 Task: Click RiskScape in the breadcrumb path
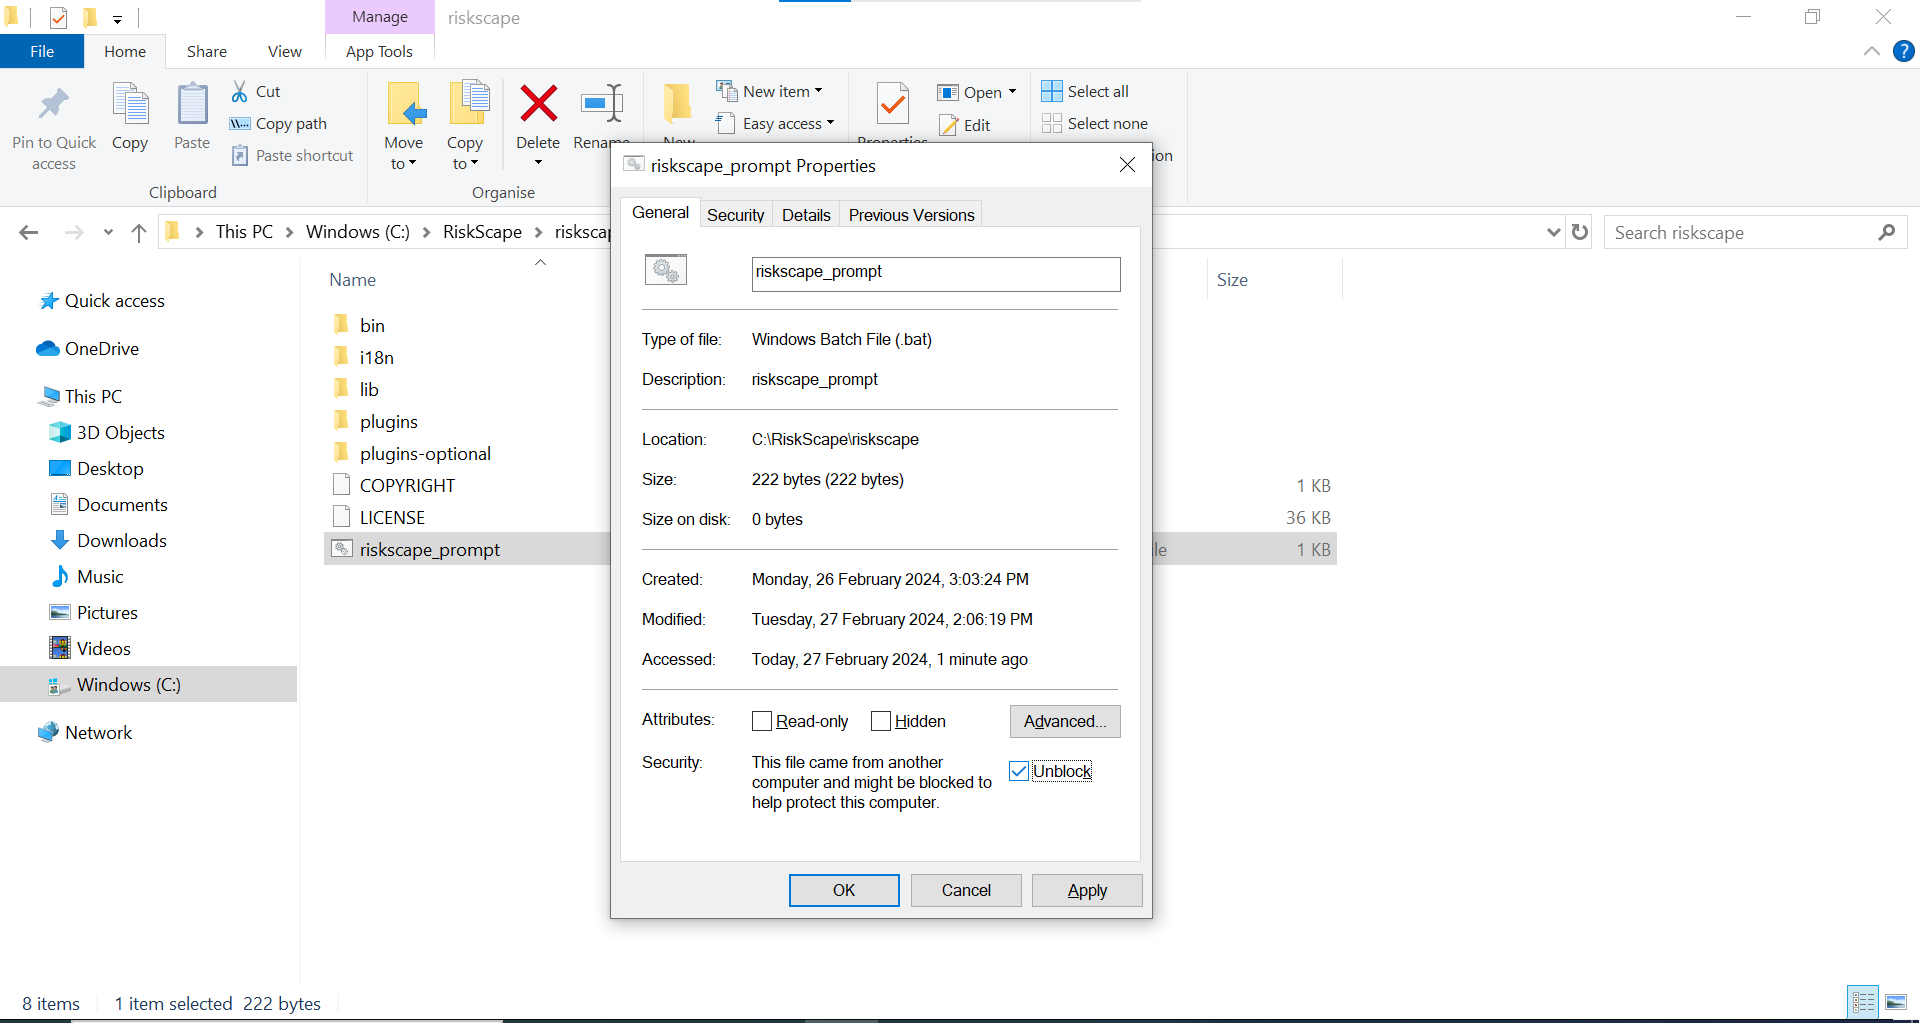[482, 232]
